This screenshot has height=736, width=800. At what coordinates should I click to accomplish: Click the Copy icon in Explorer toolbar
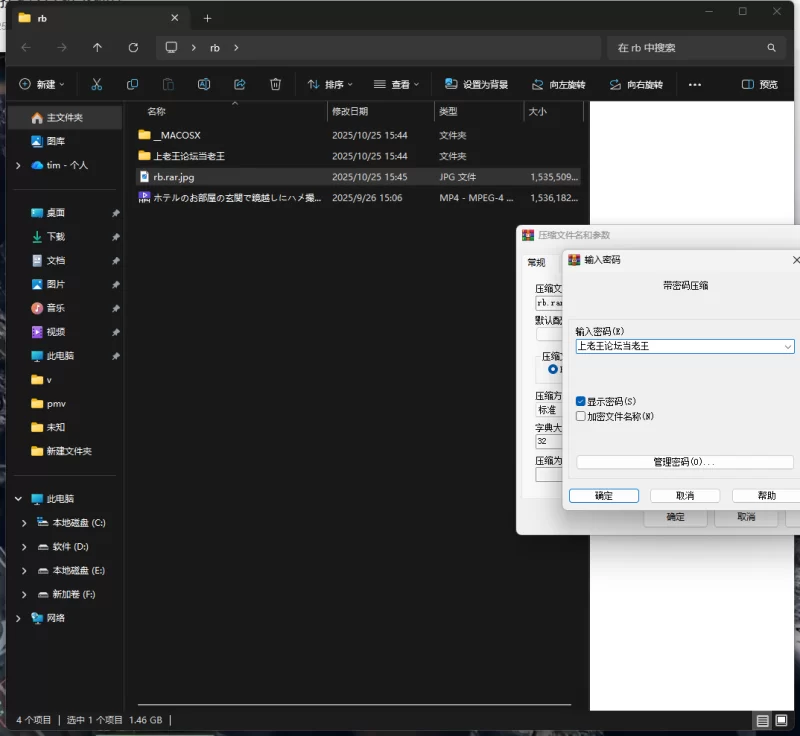tap(132, 85)
